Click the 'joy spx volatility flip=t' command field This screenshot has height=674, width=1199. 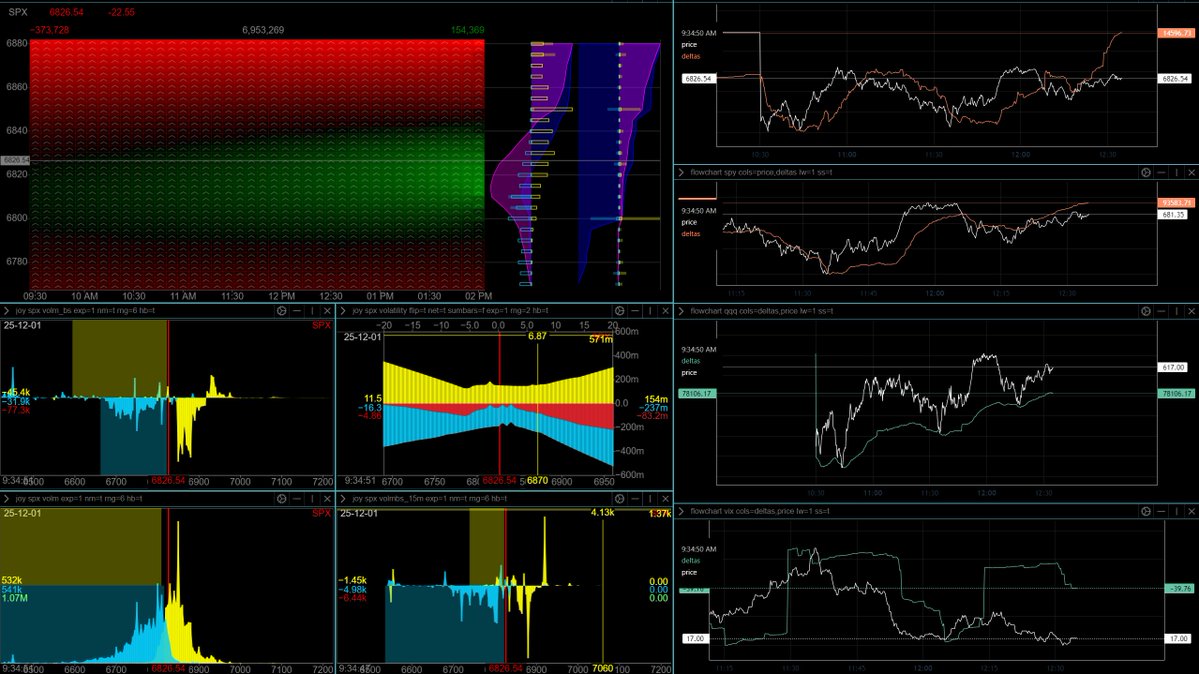click(450, 311)
